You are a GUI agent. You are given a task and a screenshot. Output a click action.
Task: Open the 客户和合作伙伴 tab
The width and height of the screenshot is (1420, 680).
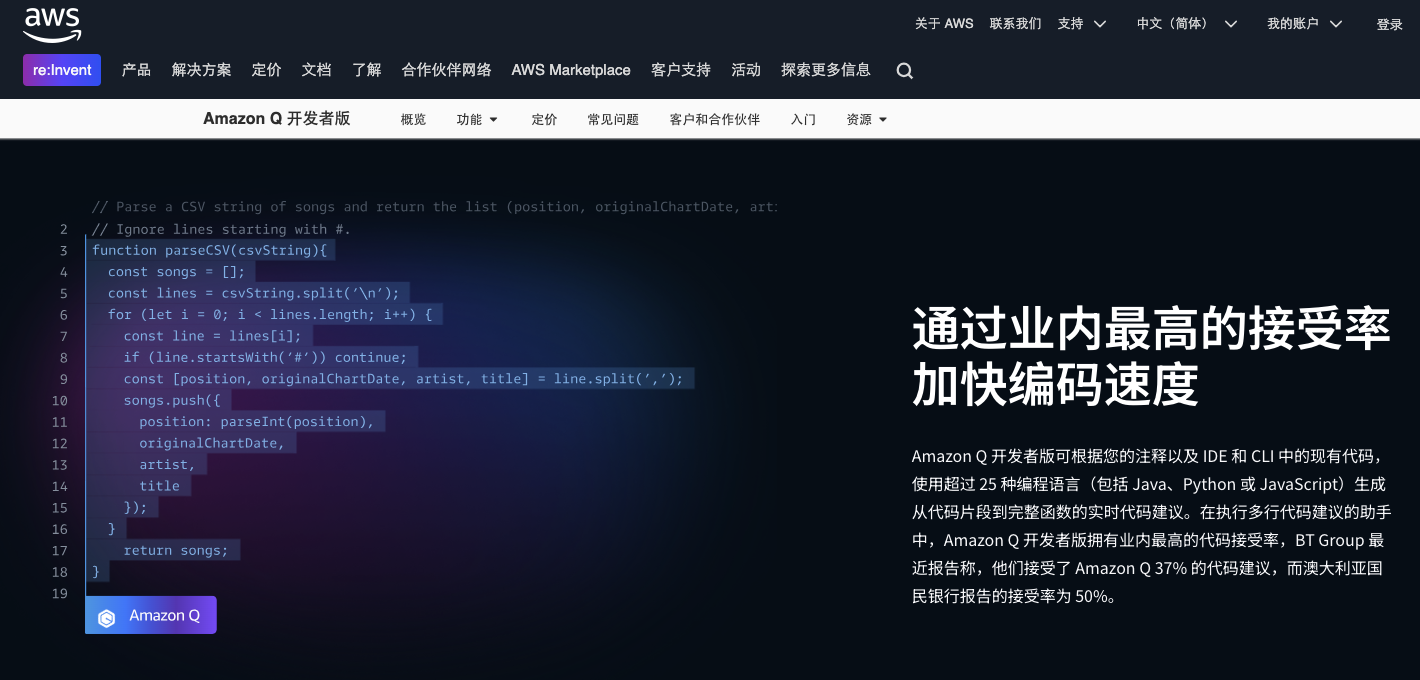(715, 120)
